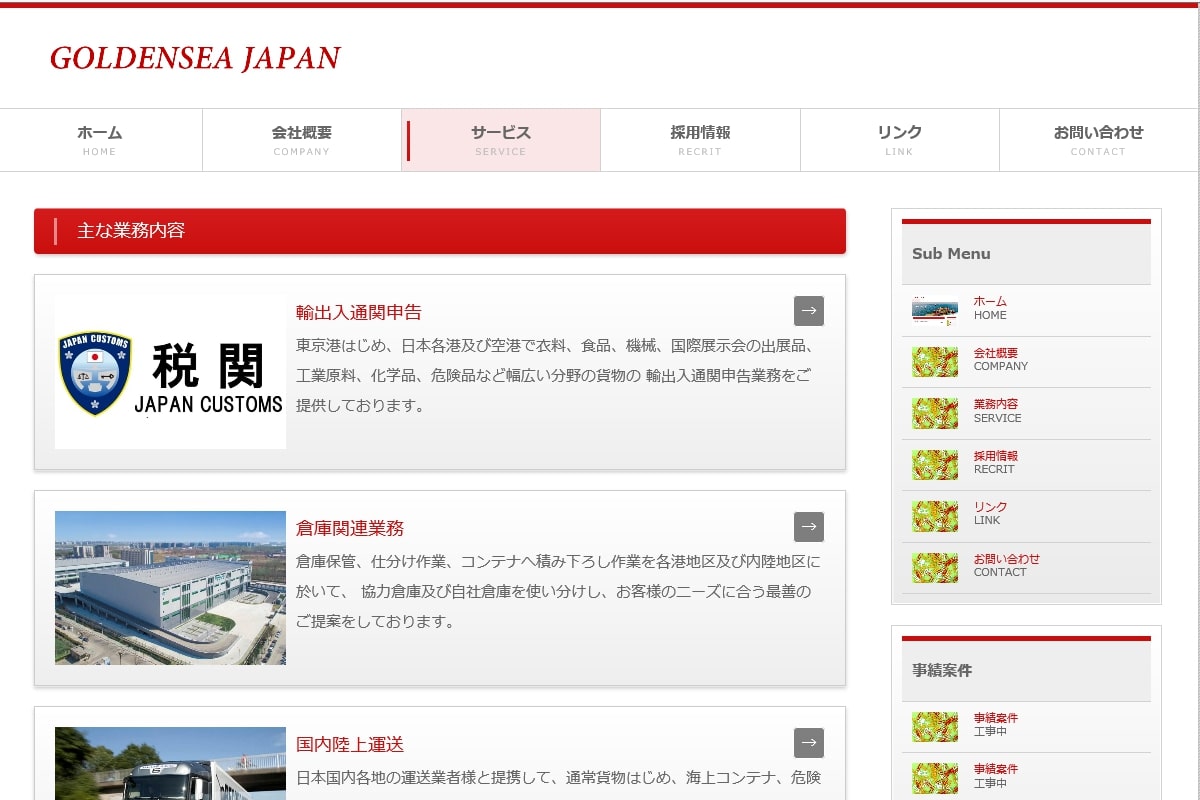Open the ホーム HOME navigation tab
The image size is (1200, 800).
click(101, 140)
